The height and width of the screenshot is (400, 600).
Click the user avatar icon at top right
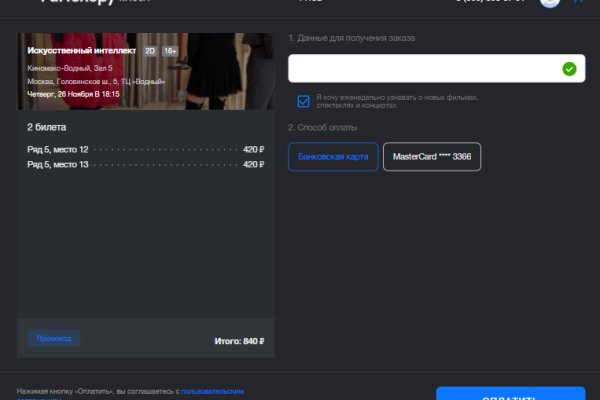[549, 3]
